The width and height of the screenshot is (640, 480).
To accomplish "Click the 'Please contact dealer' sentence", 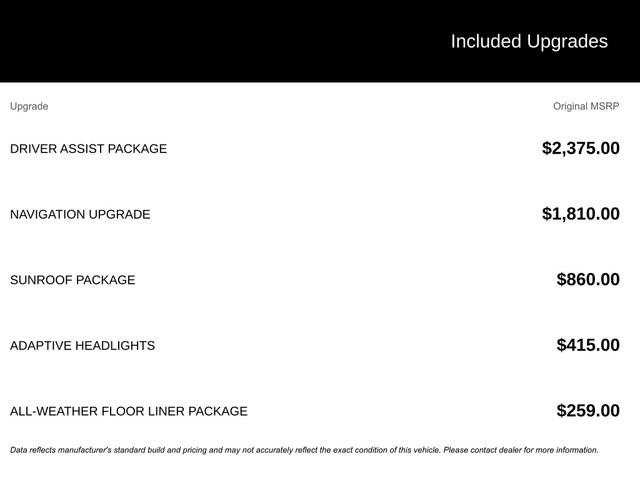I will click(521, 450).
